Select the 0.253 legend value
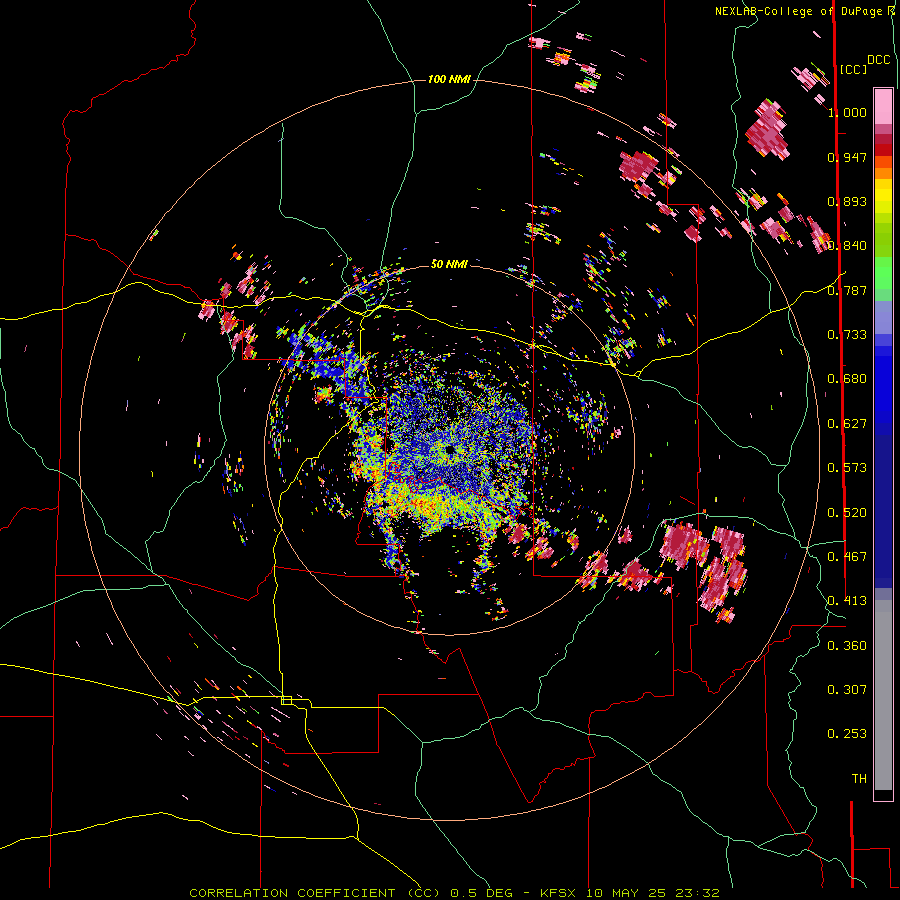The image size is (900, 900). [x=847, y=734]
